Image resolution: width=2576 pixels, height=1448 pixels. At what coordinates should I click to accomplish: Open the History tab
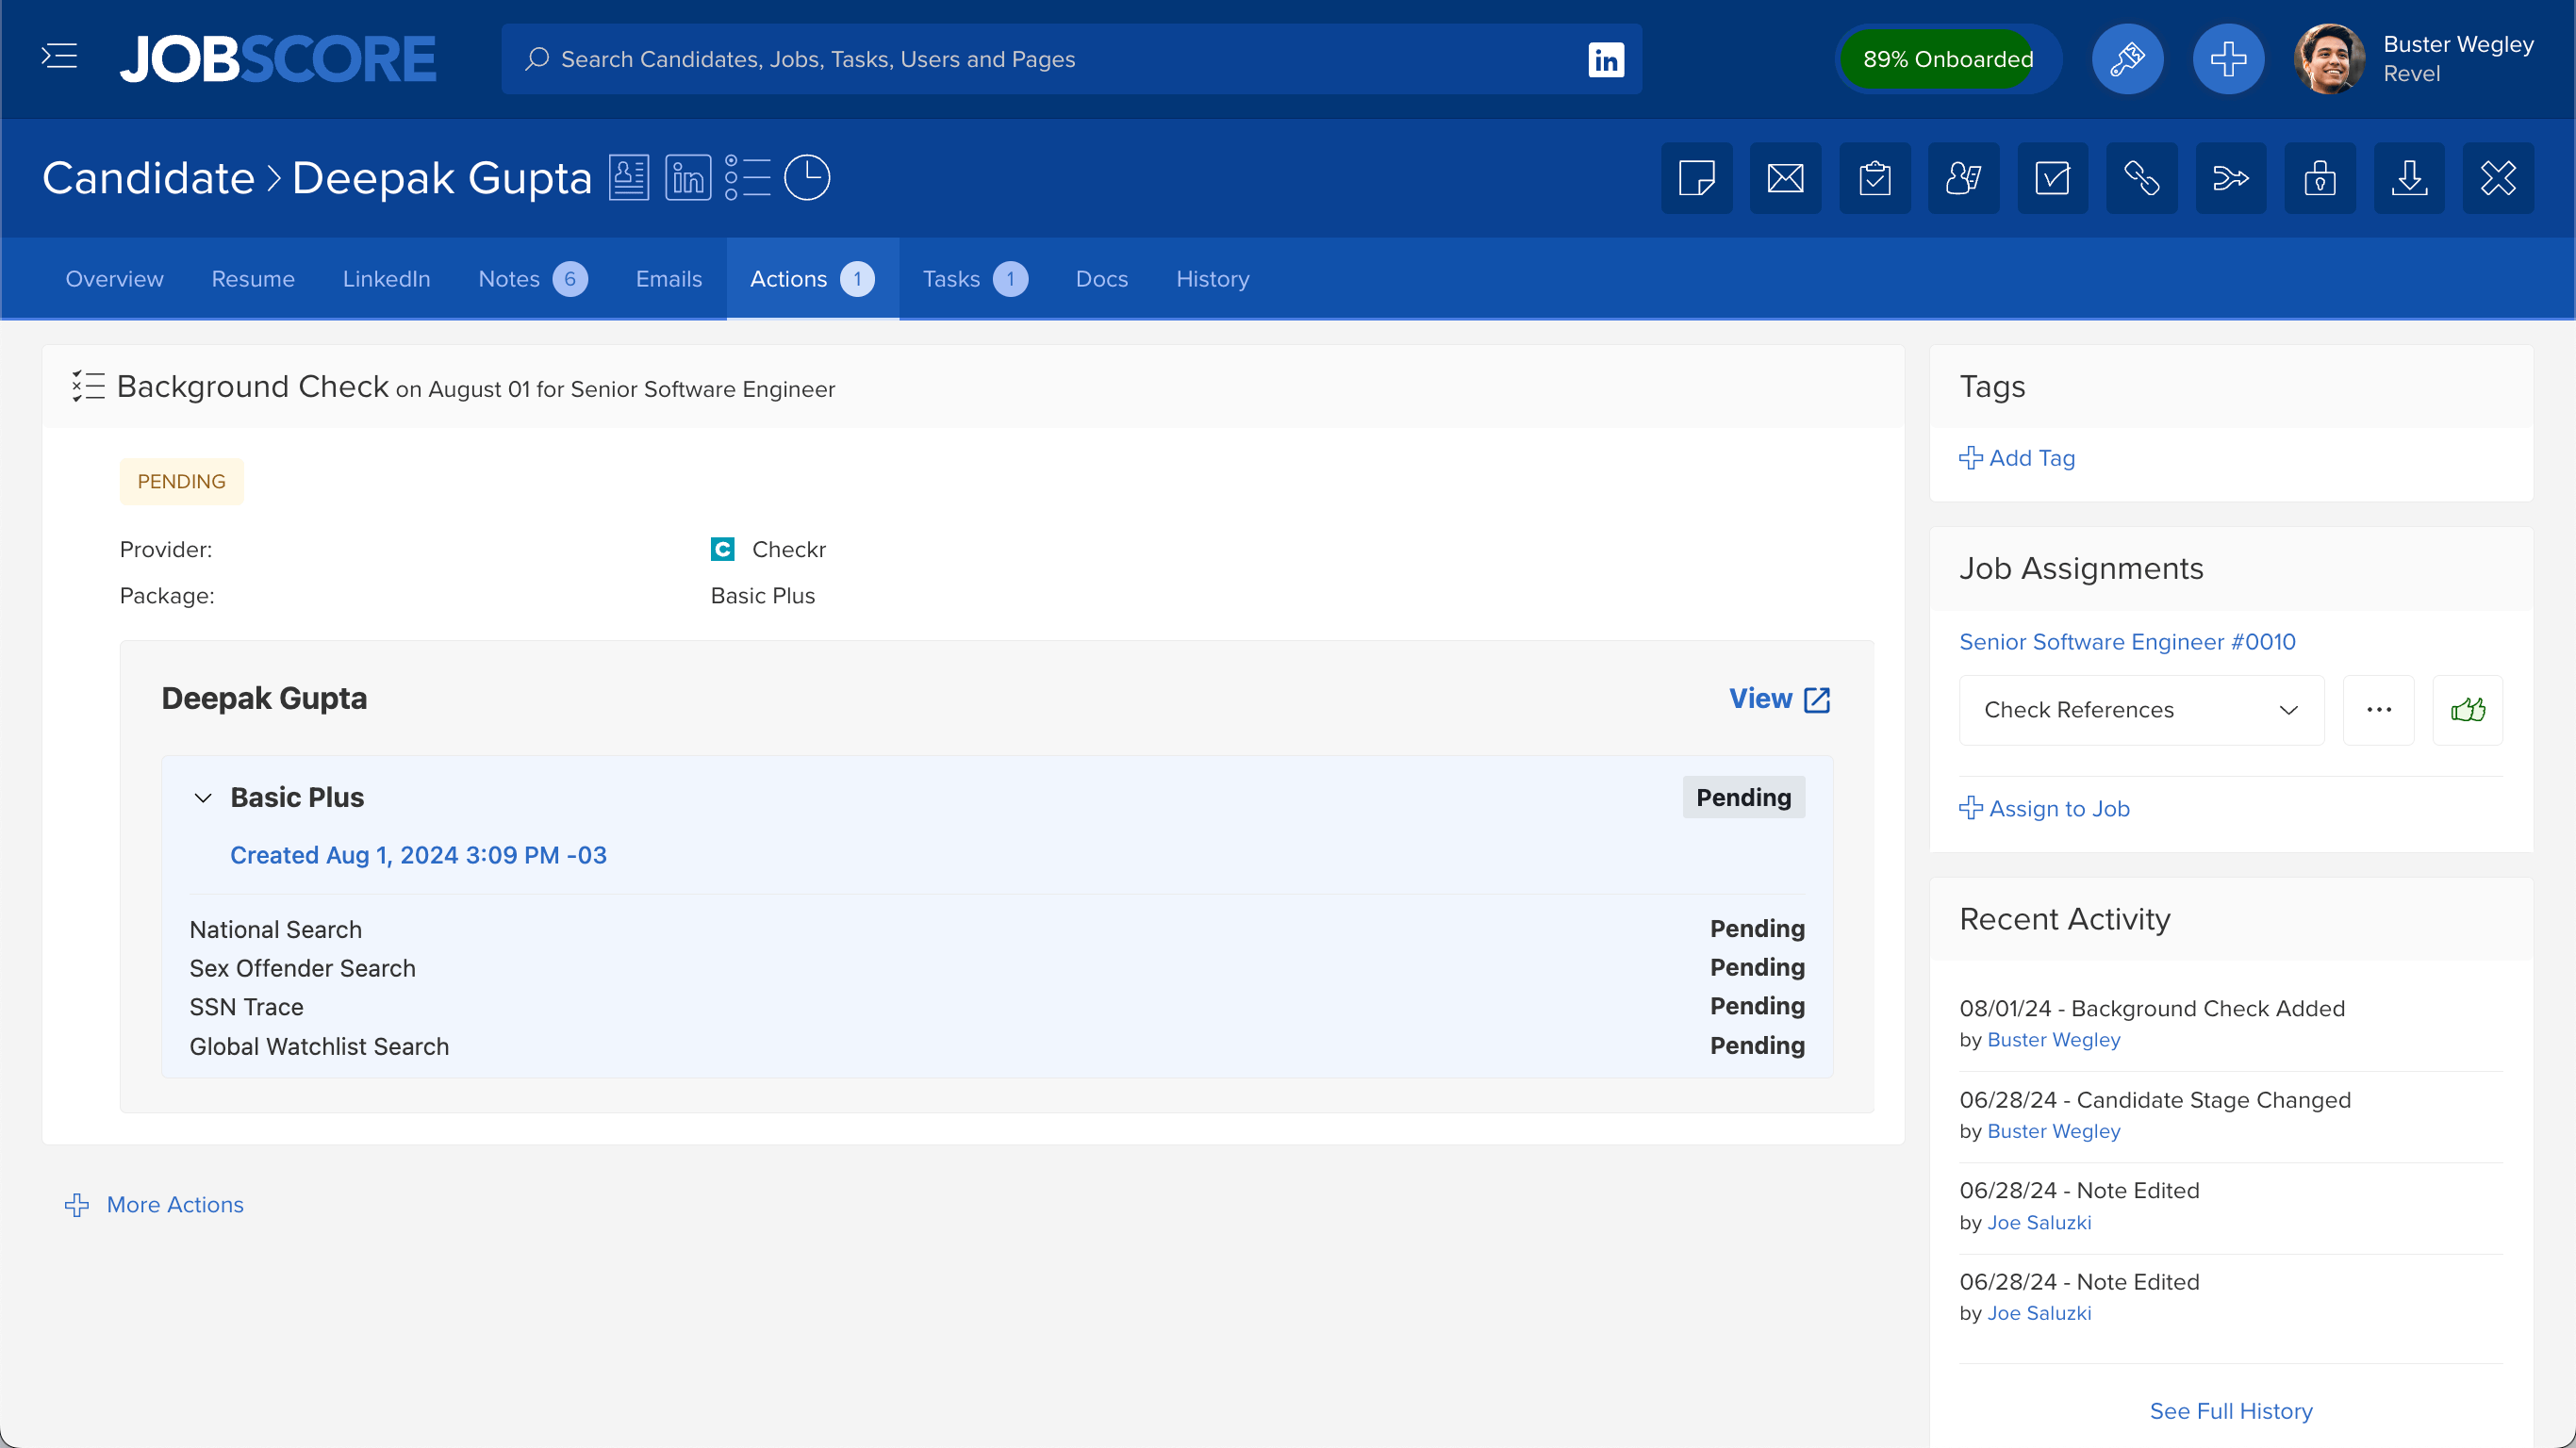click(1212, 279)
